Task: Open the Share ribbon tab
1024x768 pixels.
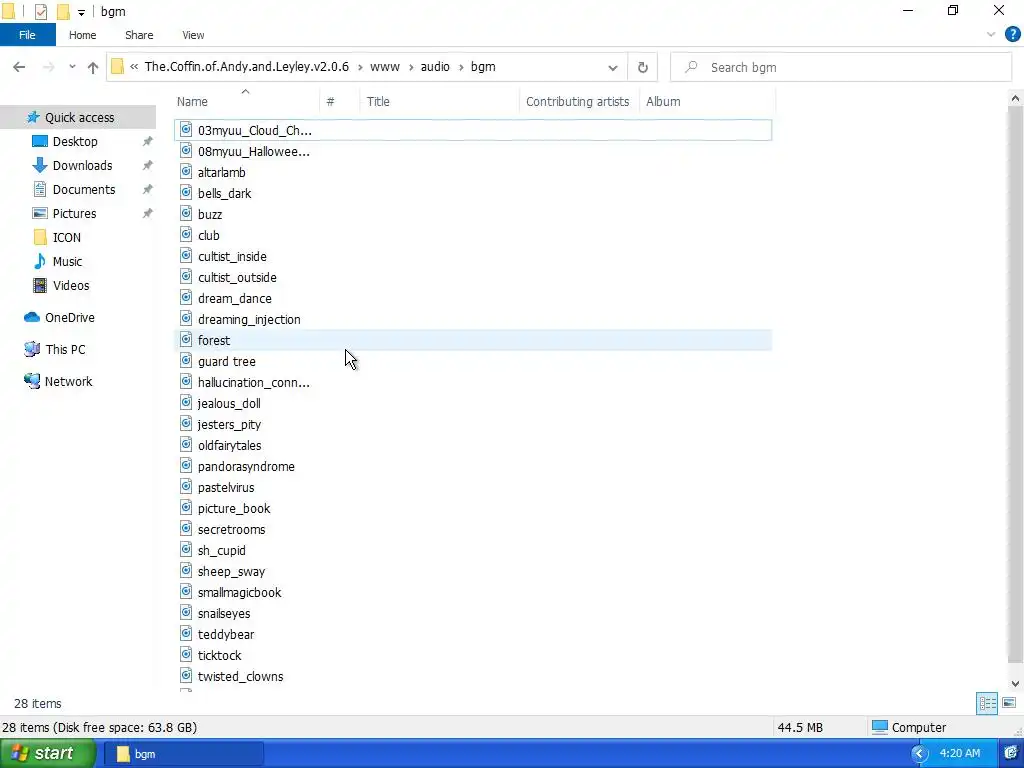Action: pos(139,35)
